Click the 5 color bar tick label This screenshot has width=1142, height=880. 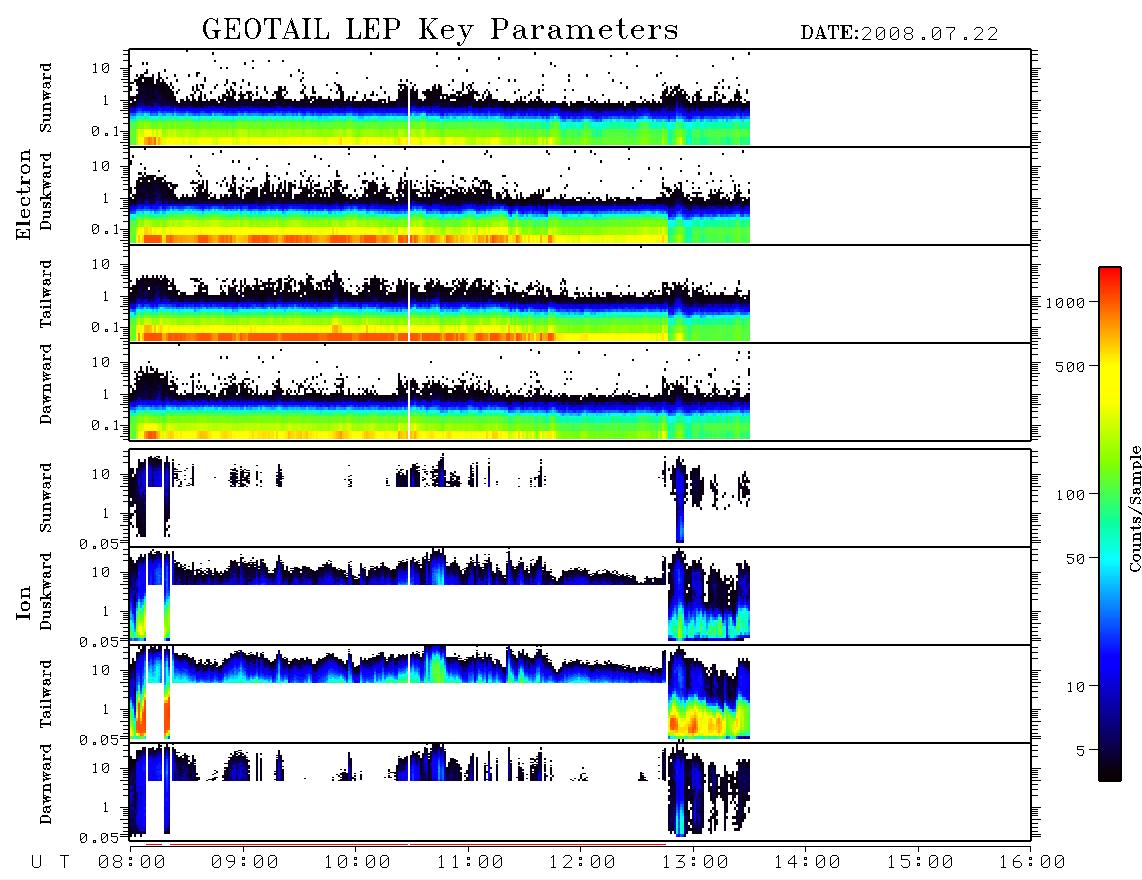coord(1081,750)
